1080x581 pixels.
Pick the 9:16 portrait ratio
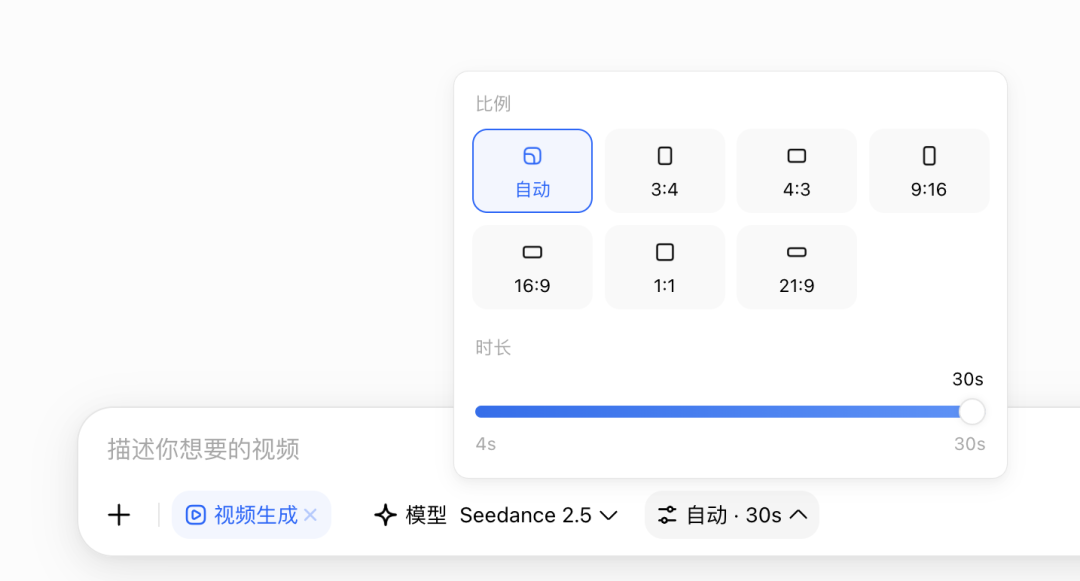tap(929, 171)
